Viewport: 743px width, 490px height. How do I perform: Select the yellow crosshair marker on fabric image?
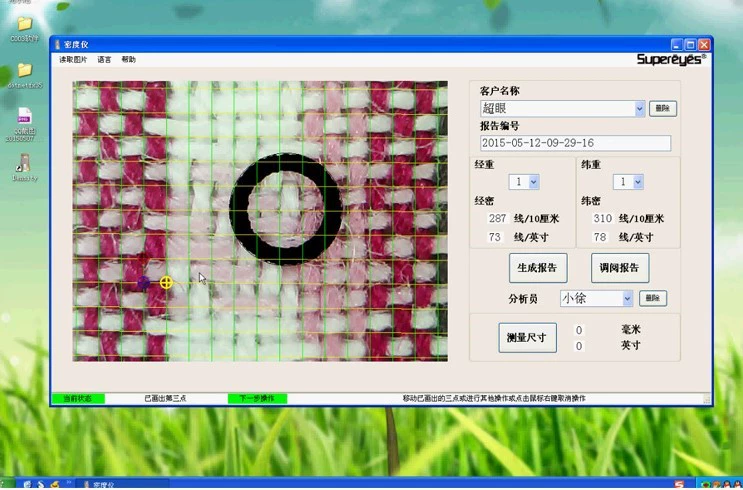[x=166, y=283]
